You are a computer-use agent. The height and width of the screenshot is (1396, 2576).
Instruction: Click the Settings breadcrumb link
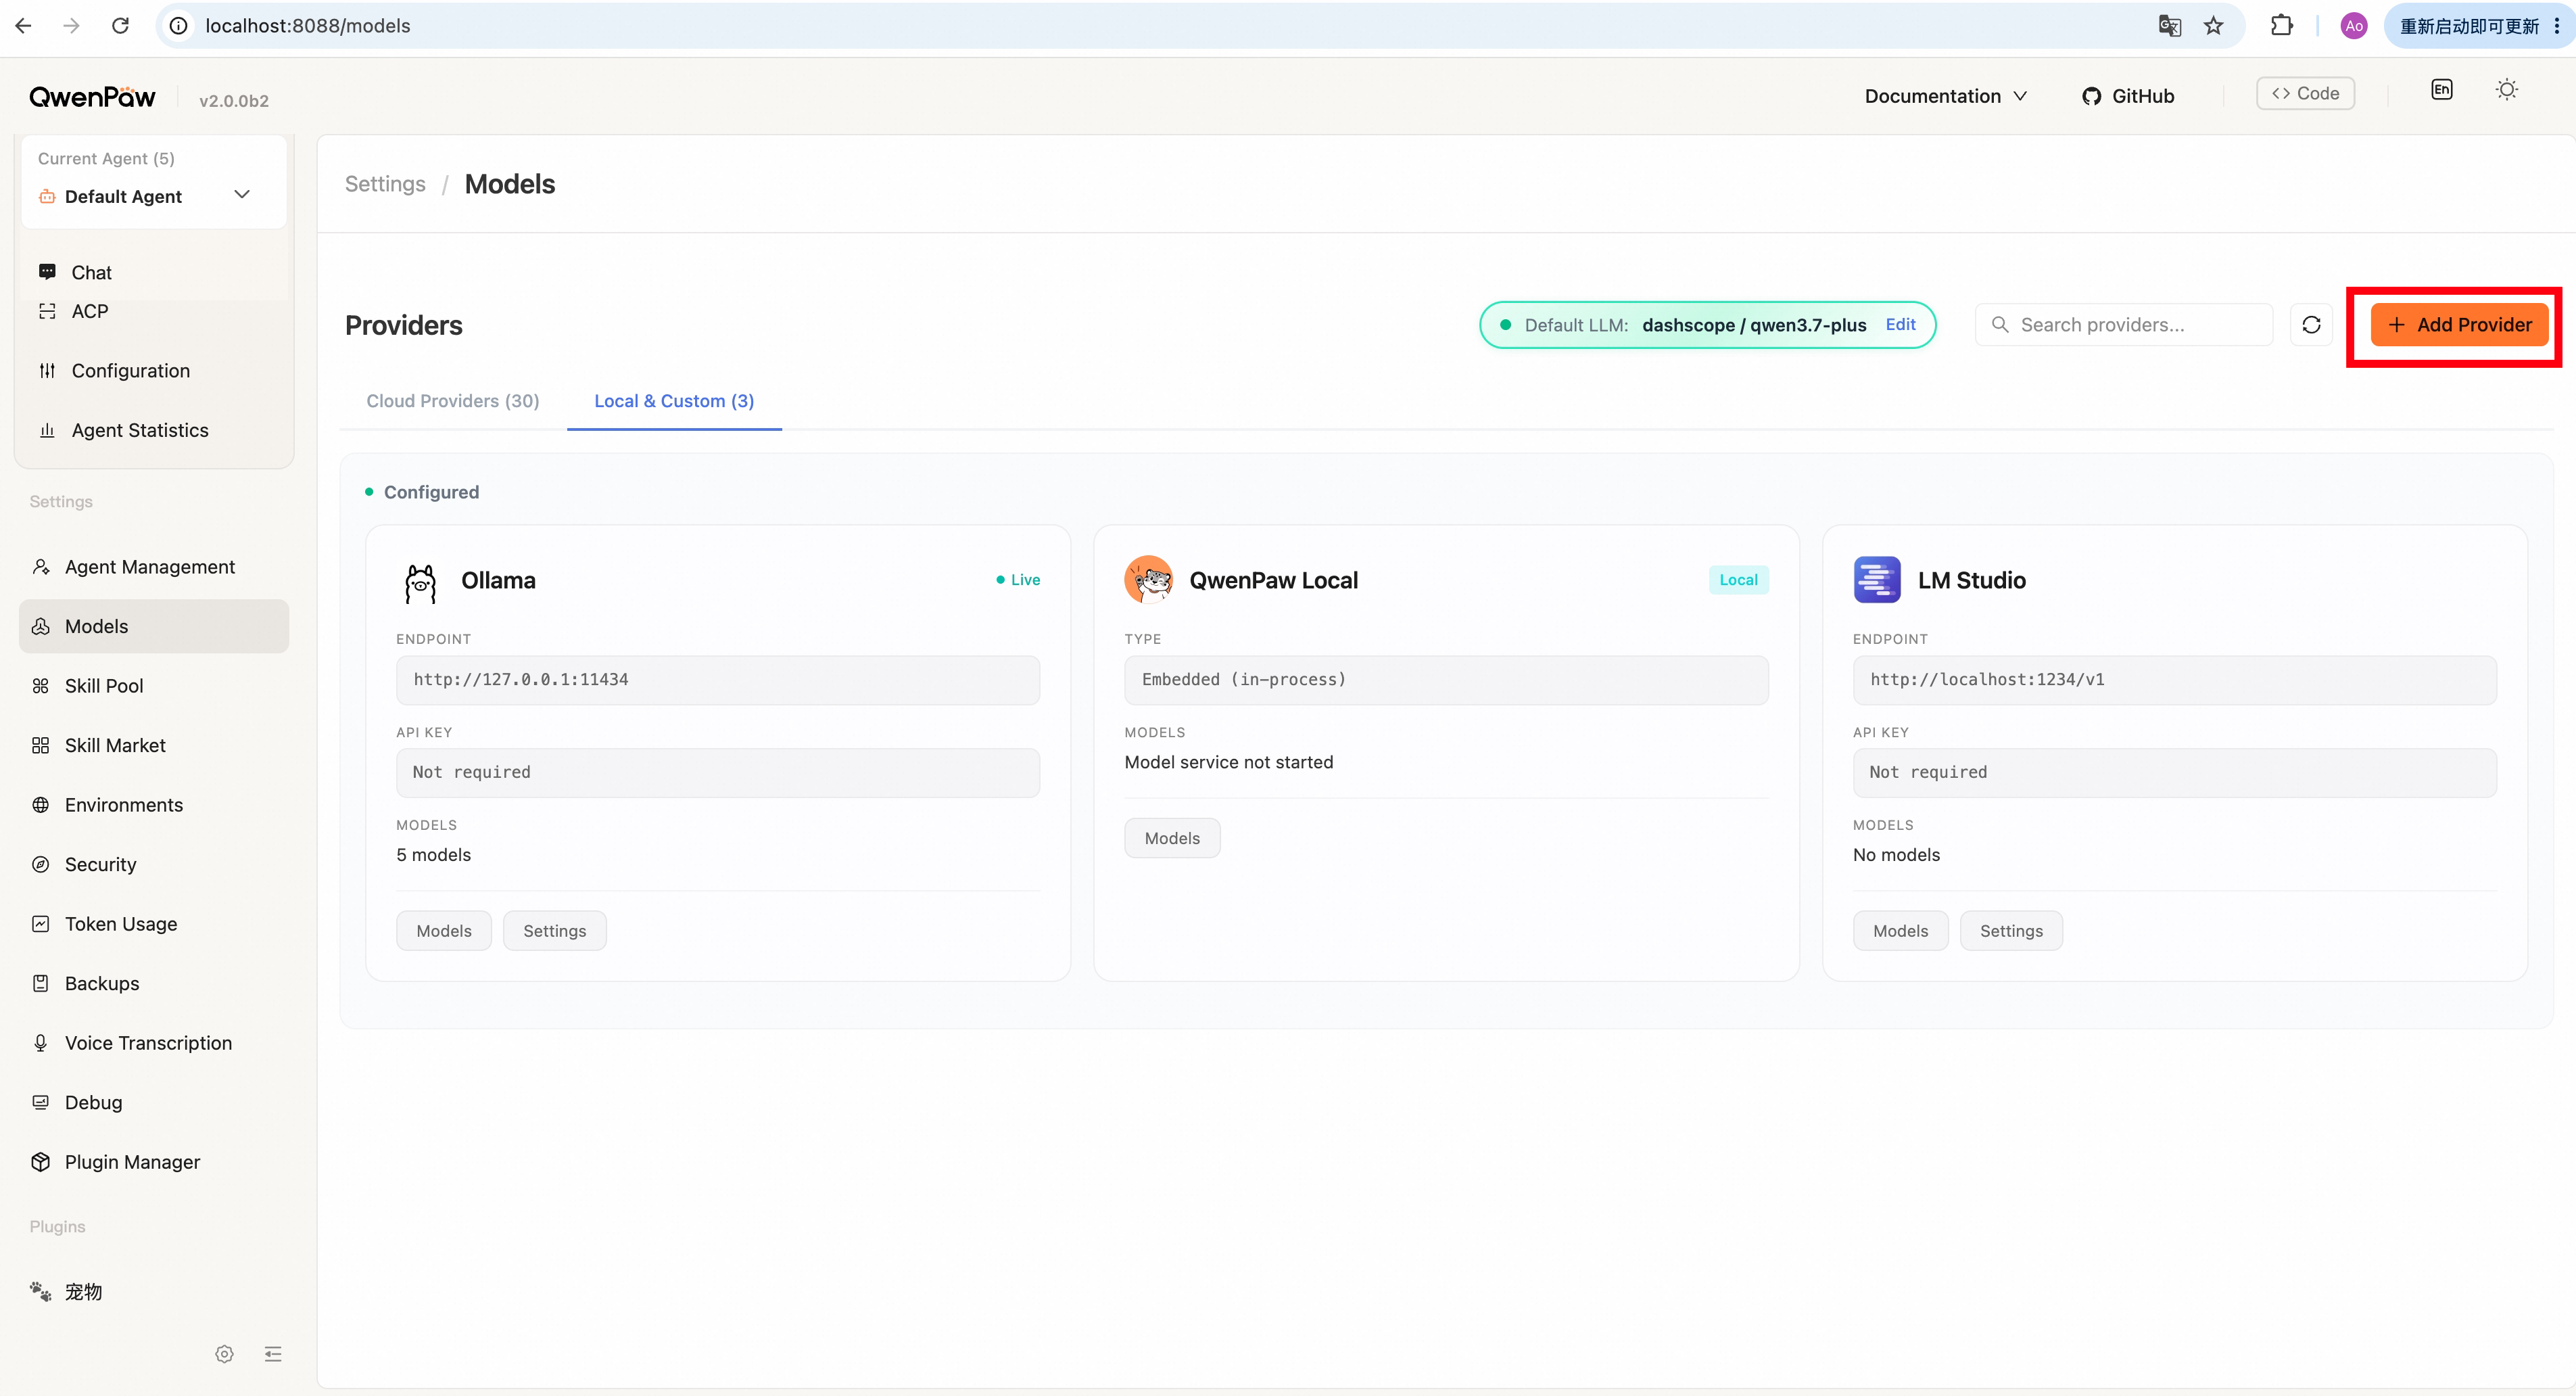pos(385,184)
